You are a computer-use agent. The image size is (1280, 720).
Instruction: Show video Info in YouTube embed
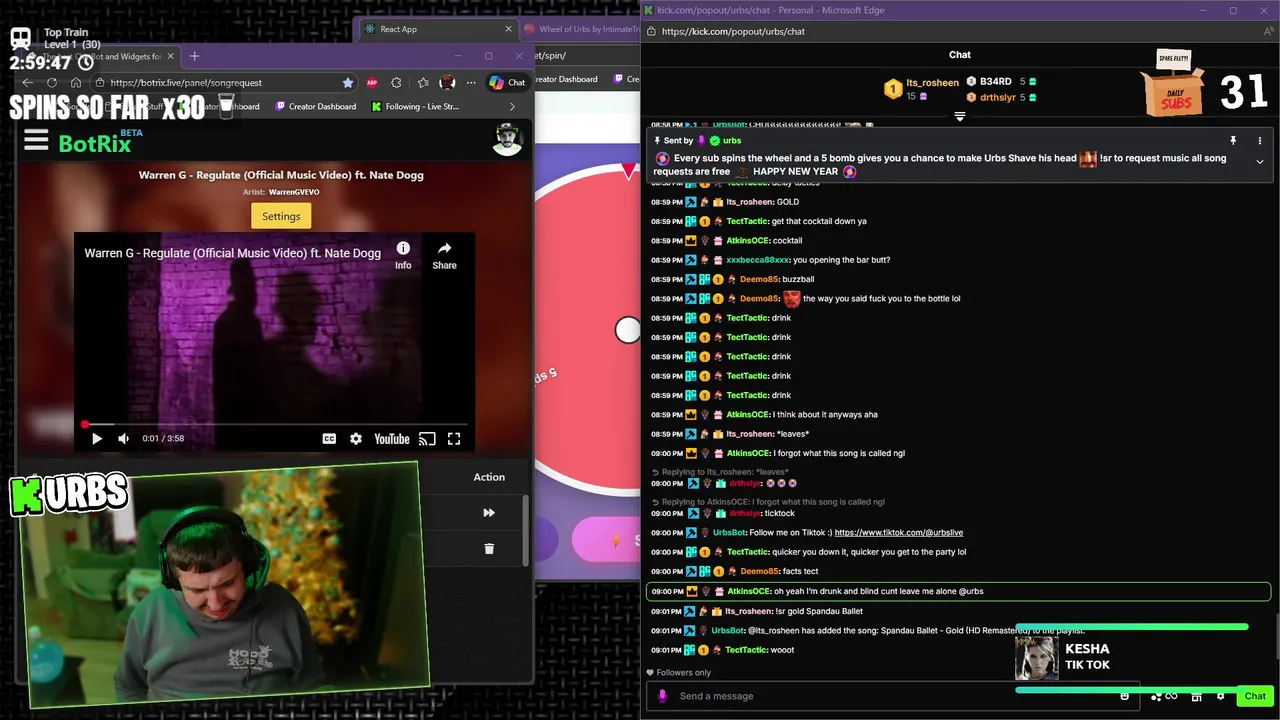click(x=403, y=255)
